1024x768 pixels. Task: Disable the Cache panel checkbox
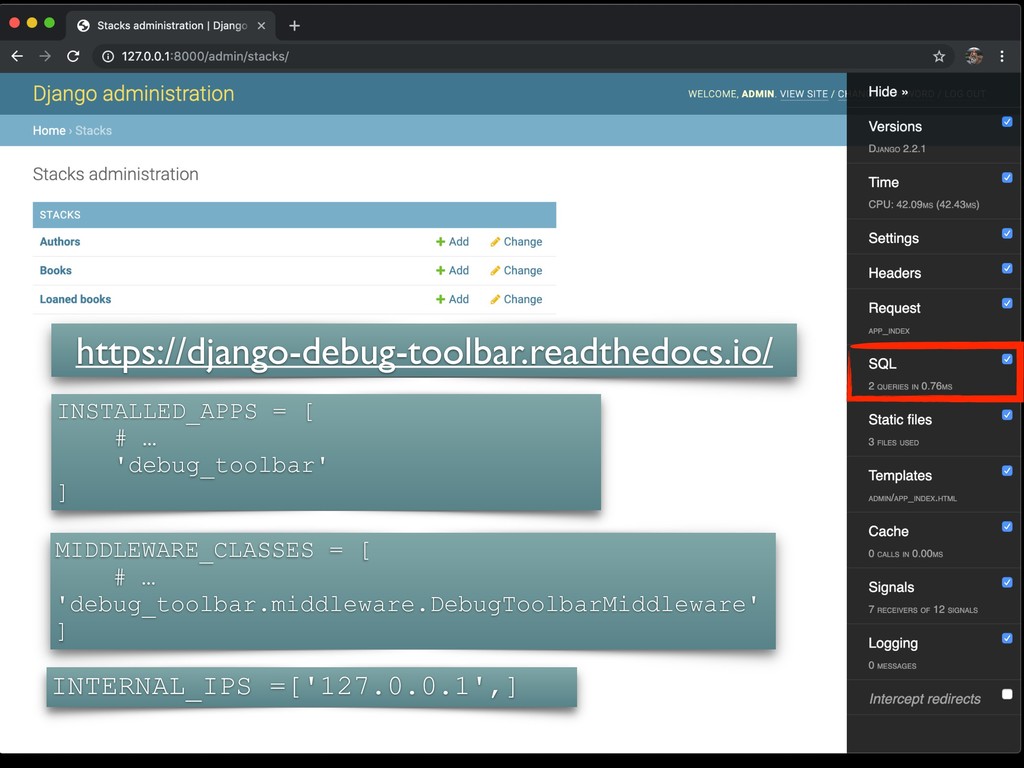click(x=1007, y=526)
